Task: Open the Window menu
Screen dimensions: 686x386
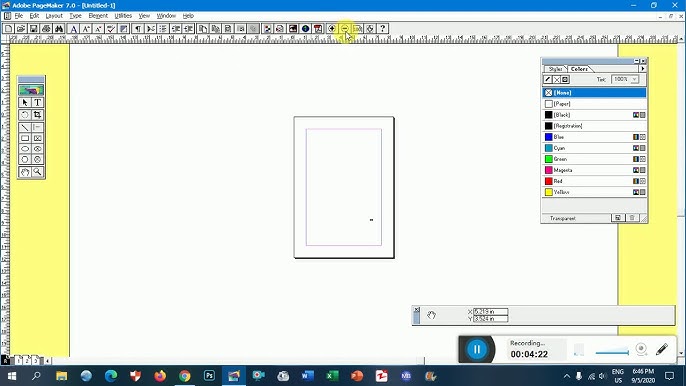Action: point(166,16)
